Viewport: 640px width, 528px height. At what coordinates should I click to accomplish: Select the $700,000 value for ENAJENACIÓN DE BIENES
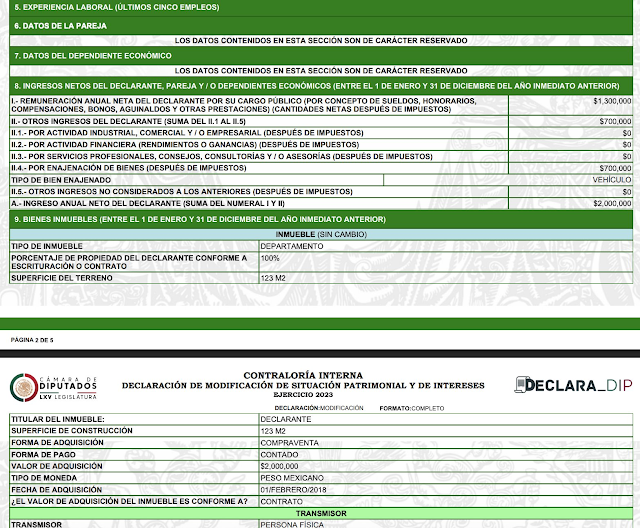pyautogui.click(x=615, y=169)
